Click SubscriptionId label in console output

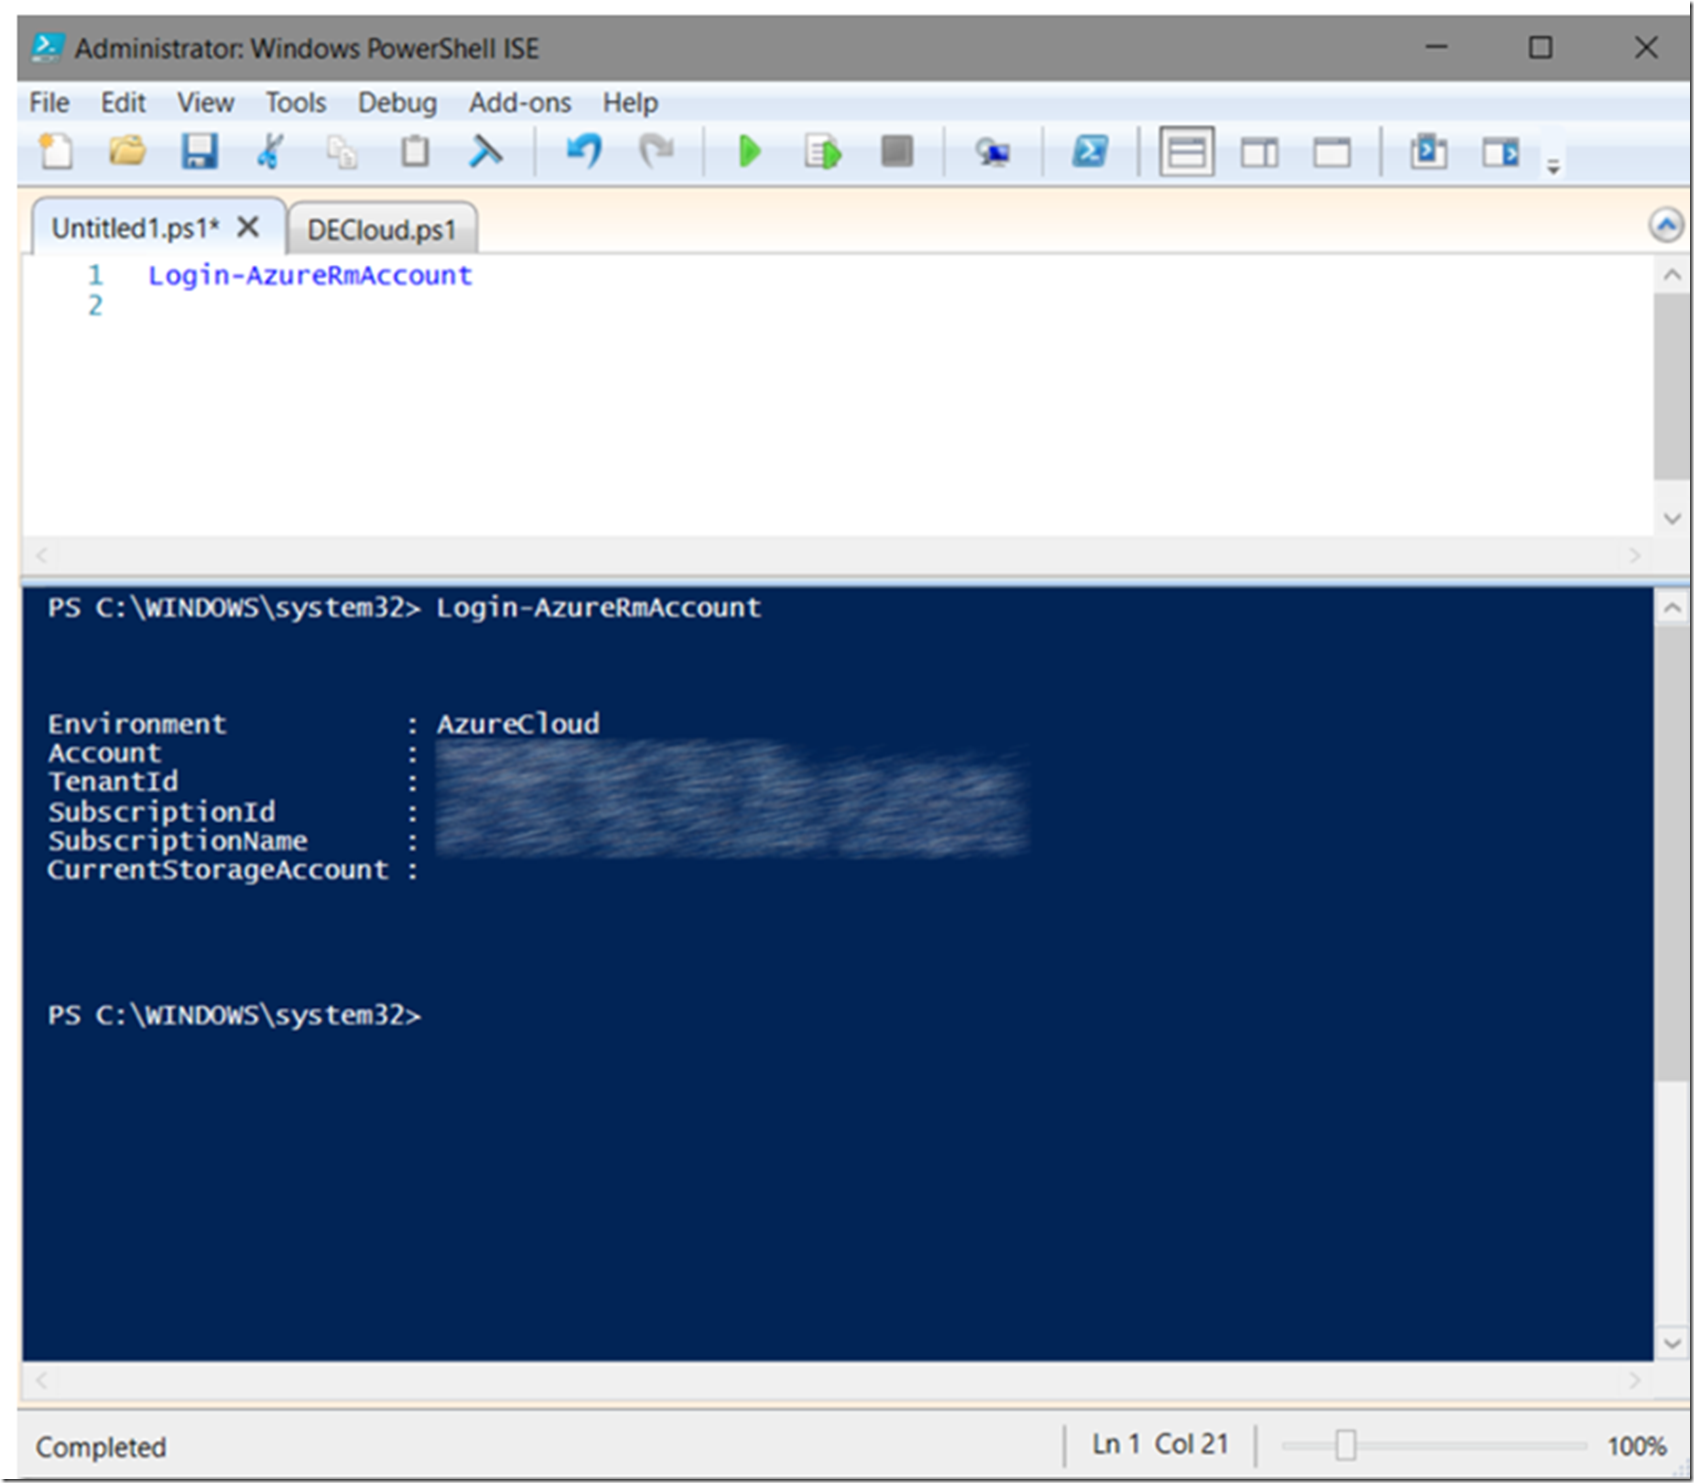161,811
